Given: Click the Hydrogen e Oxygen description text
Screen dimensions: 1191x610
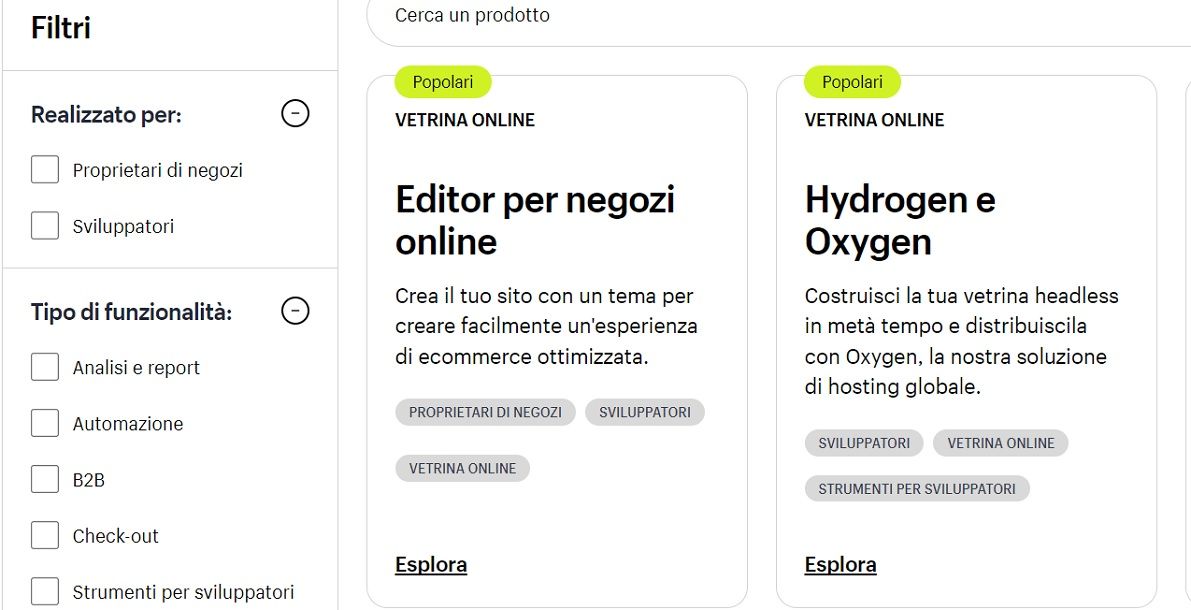Looking at the screenshot, I should [x=962, y=341].
